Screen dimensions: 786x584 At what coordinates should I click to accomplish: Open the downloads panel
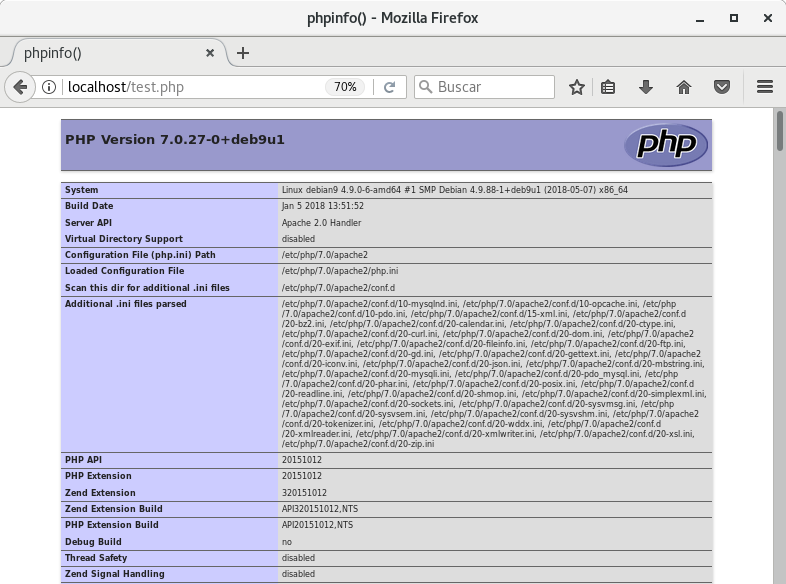646,87
